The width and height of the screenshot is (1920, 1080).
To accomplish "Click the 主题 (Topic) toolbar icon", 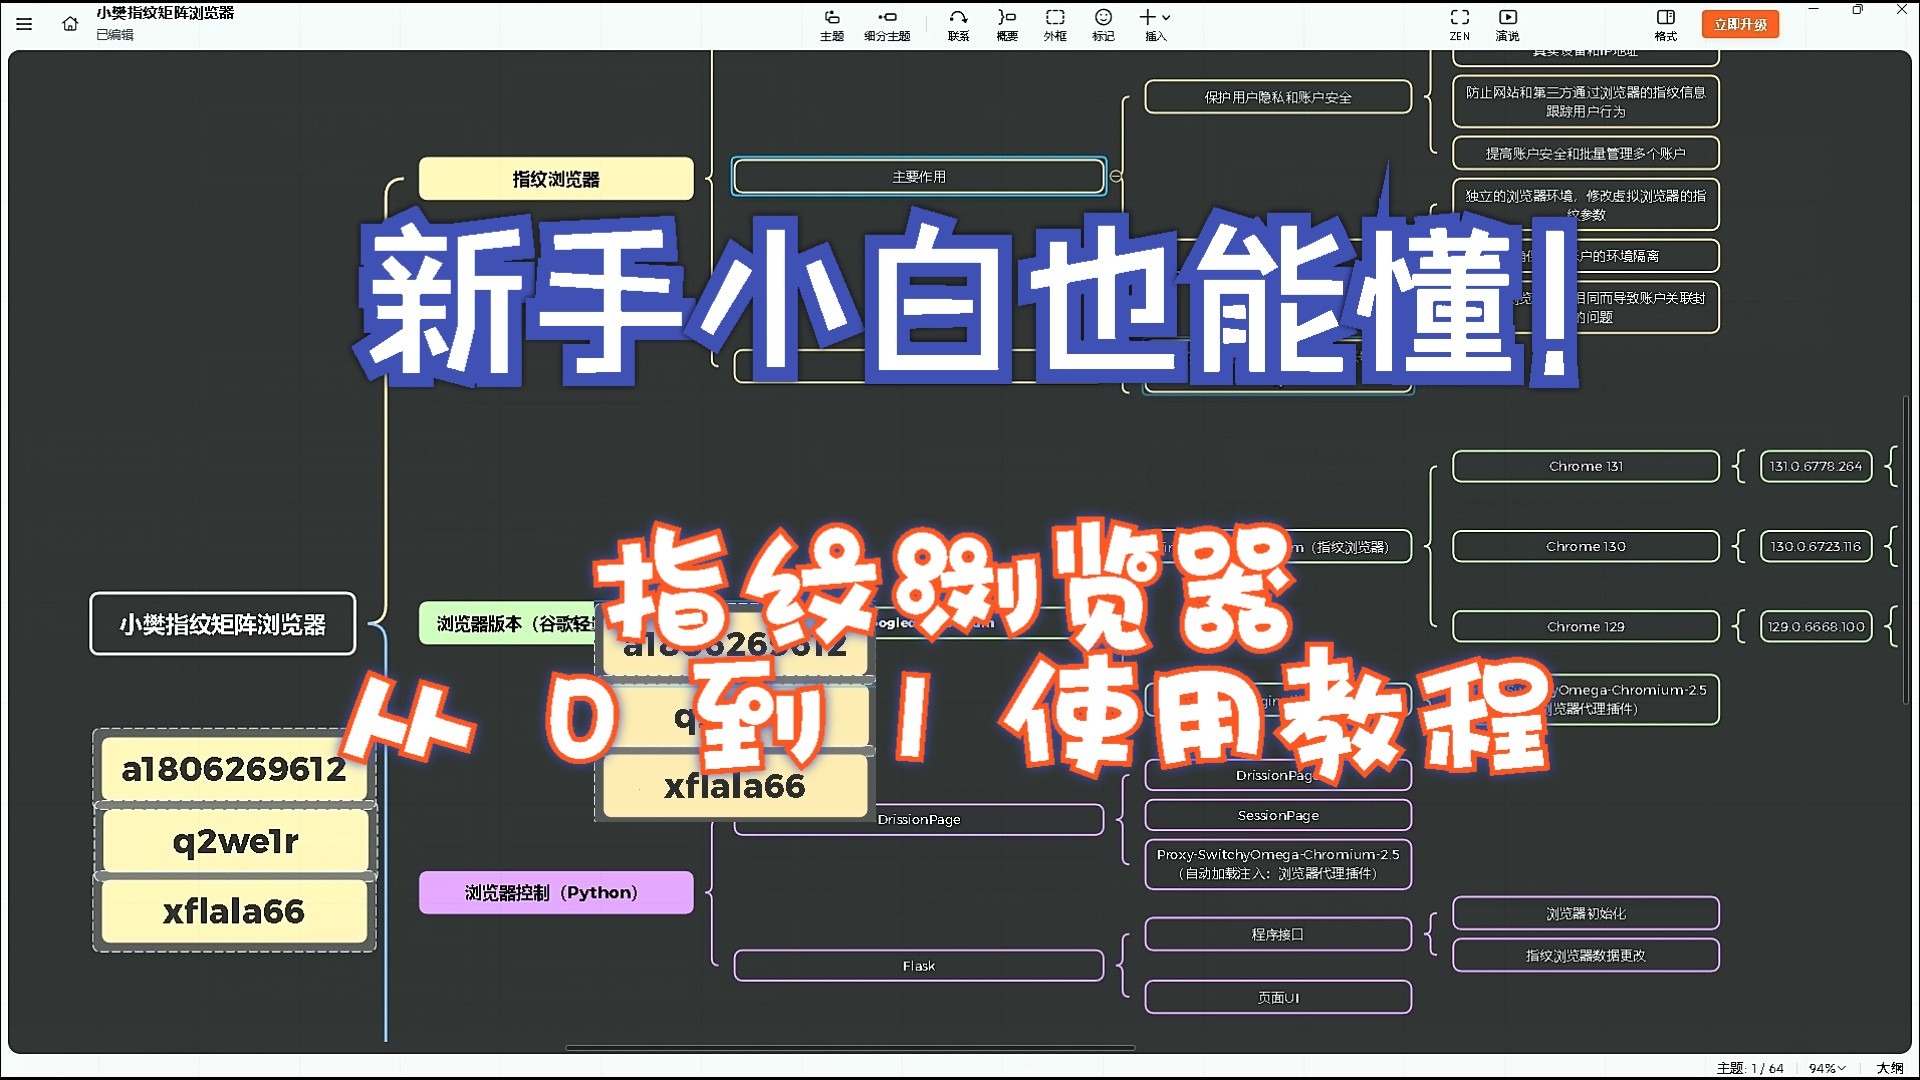I will (x=831, y=24).
